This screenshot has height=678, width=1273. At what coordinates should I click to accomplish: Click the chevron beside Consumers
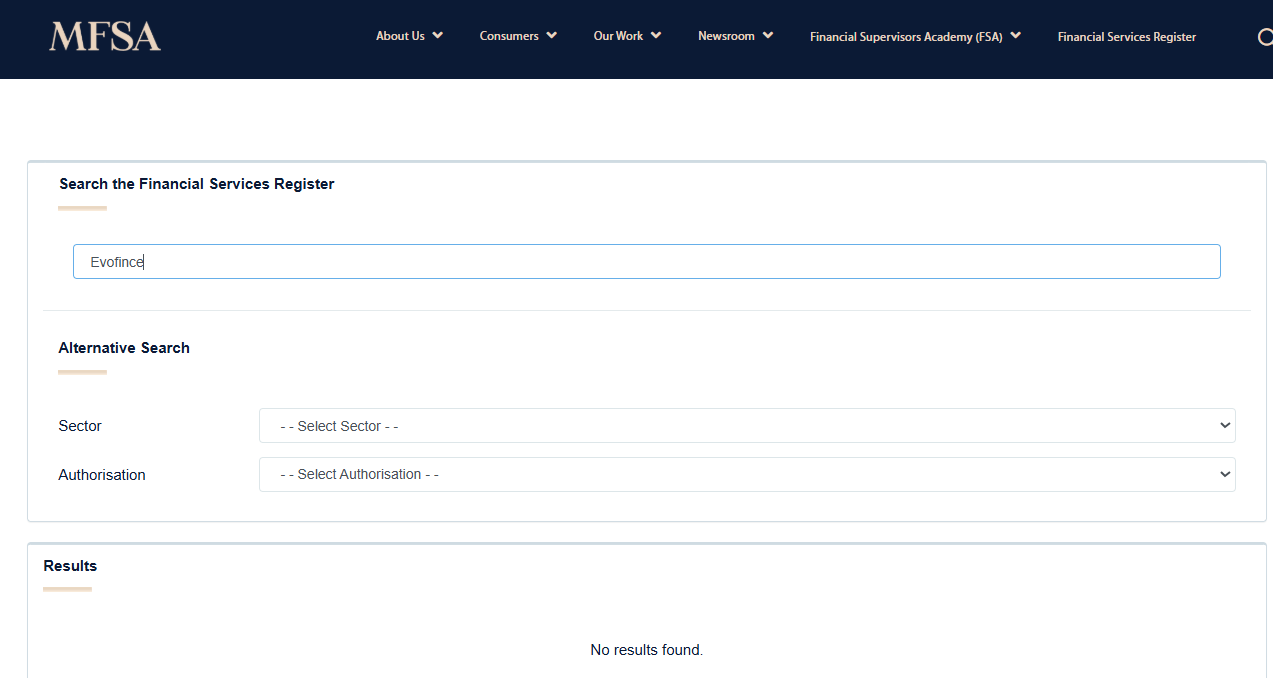pos(552,35)
